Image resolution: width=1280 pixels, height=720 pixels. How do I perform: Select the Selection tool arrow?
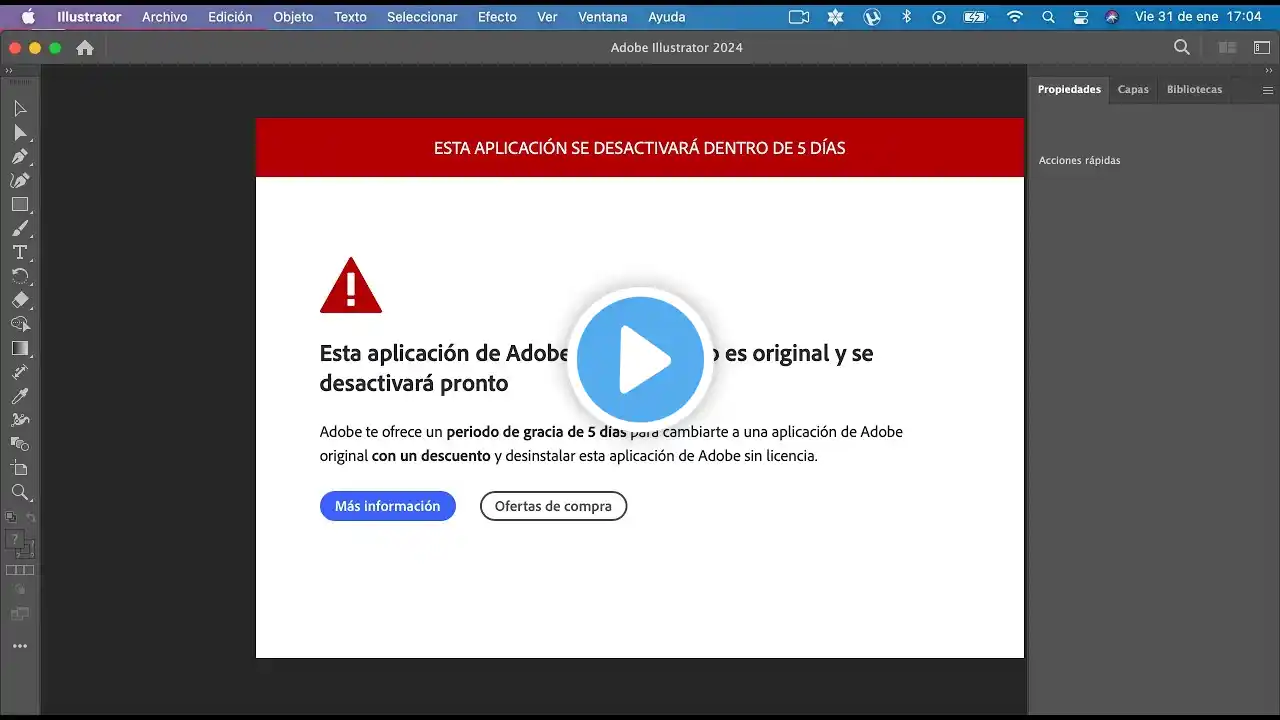(20, 108)
